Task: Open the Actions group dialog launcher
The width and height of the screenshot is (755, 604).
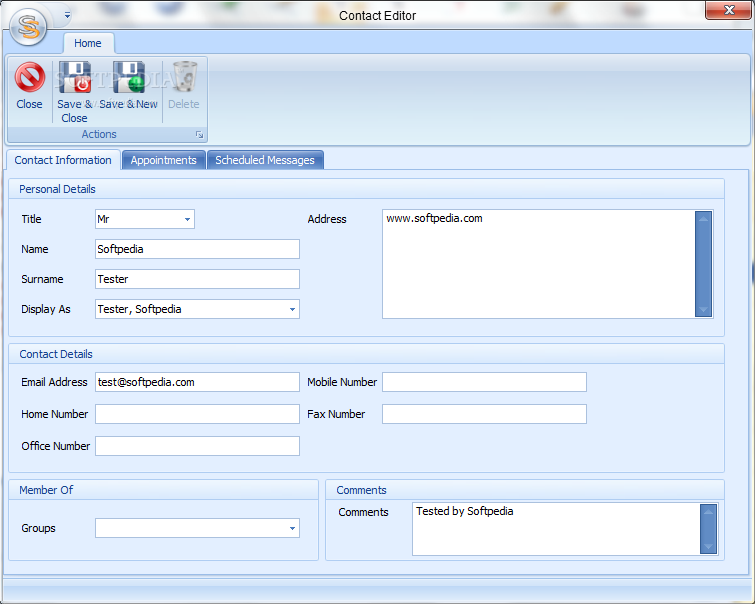Action: click(x=199, y=135)
